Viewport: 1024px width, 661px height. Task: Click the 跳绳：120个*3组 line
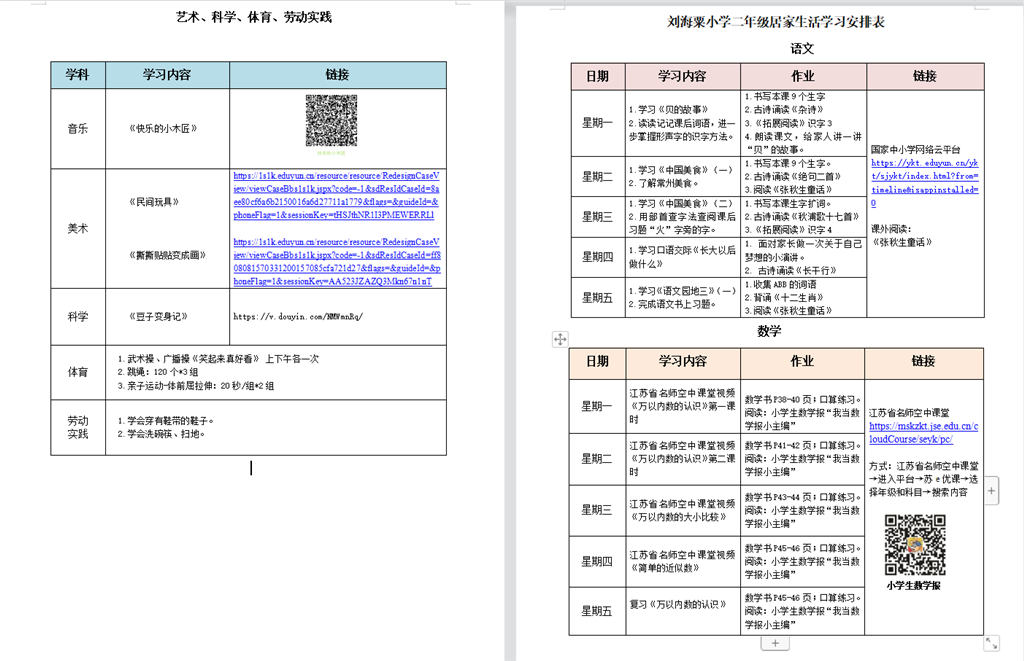pyautogui.click(x=157, y=372)
